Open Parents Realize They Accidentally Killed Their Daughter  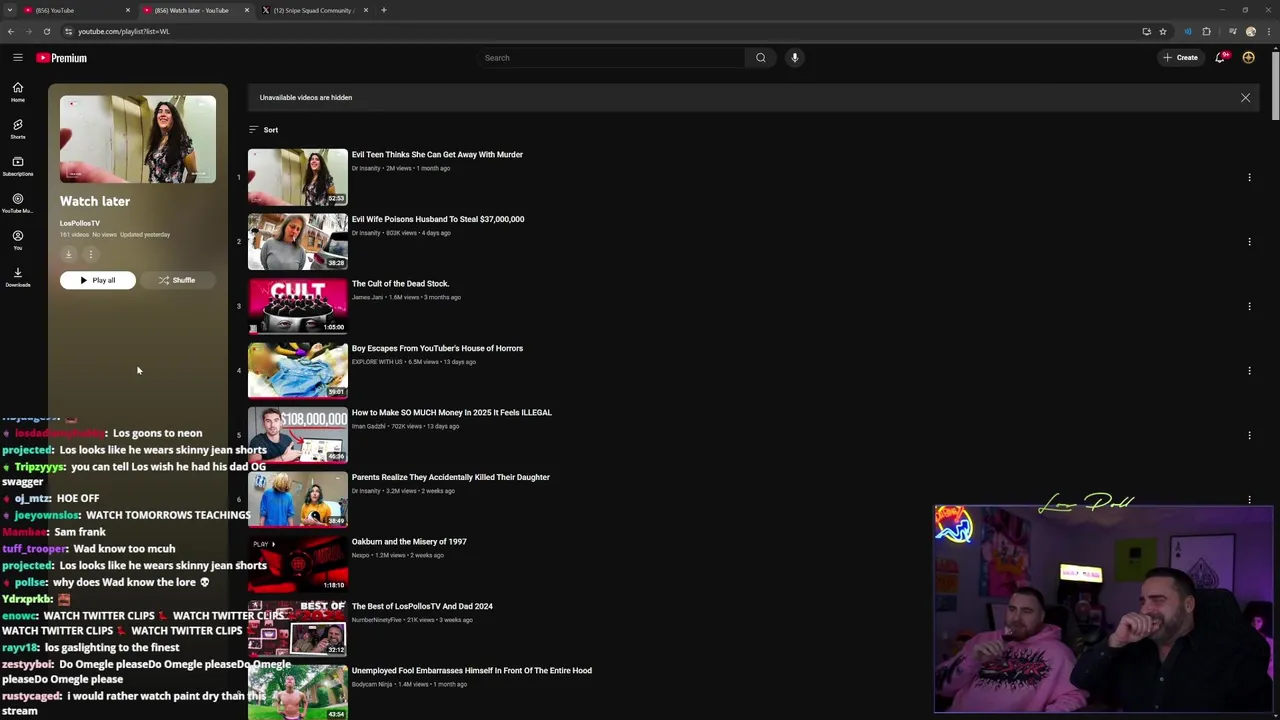(x=451, y=477)
